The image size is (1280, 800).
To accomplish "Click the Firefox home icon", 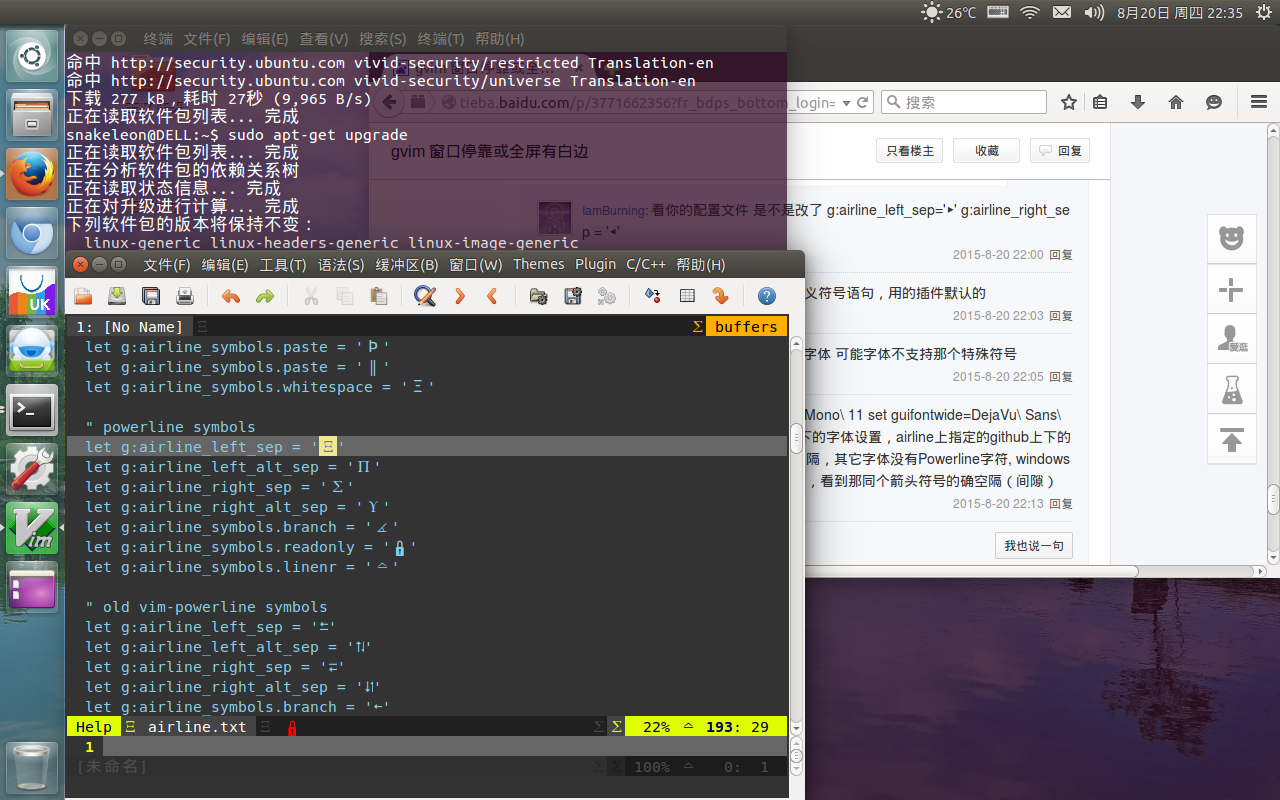I will click(x=1176, y=102).
